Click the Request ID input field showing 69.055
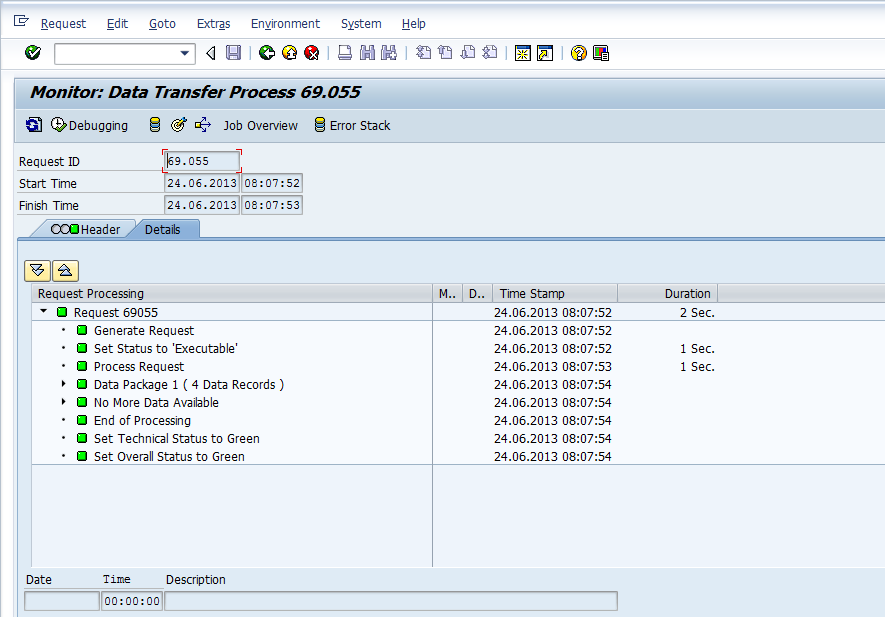Viewport: 885px width, 617px height. 202,160
